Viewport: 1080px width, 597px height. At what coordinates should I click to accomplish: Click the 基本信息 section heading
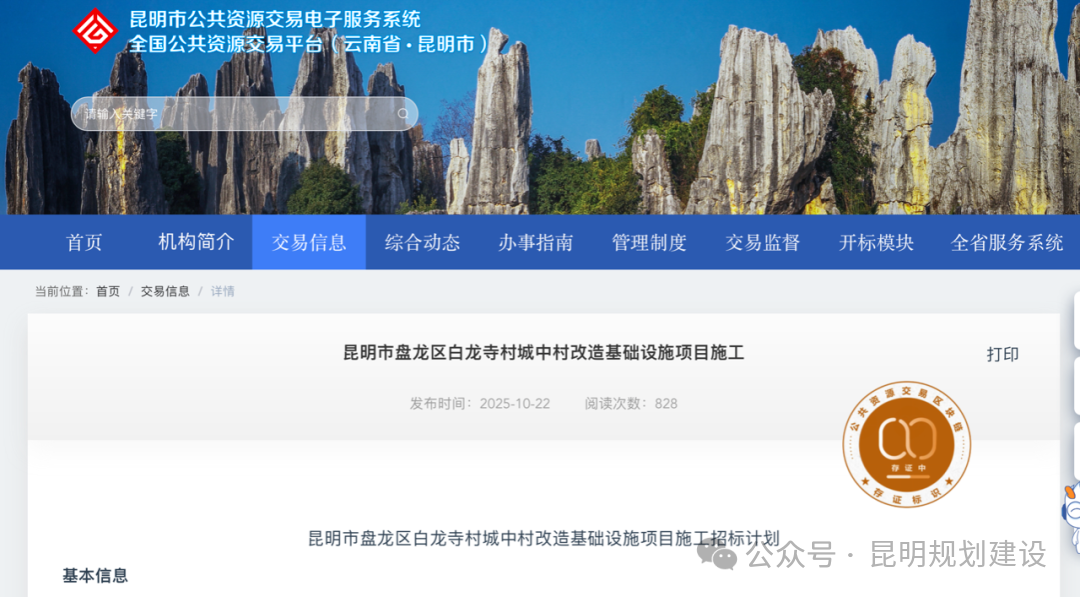95,575
